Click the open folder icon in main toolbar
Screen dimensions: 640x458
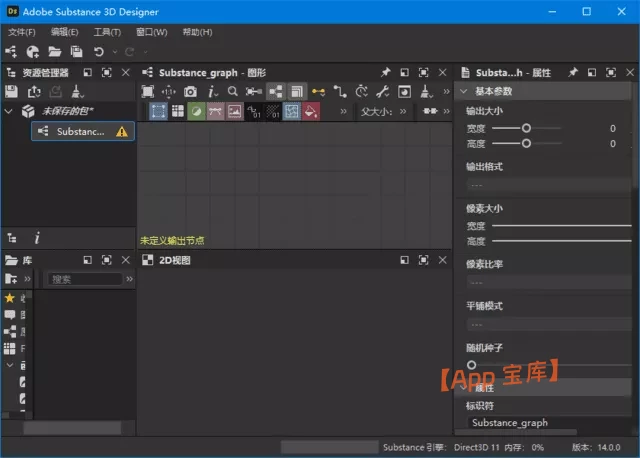coord(55,51)
